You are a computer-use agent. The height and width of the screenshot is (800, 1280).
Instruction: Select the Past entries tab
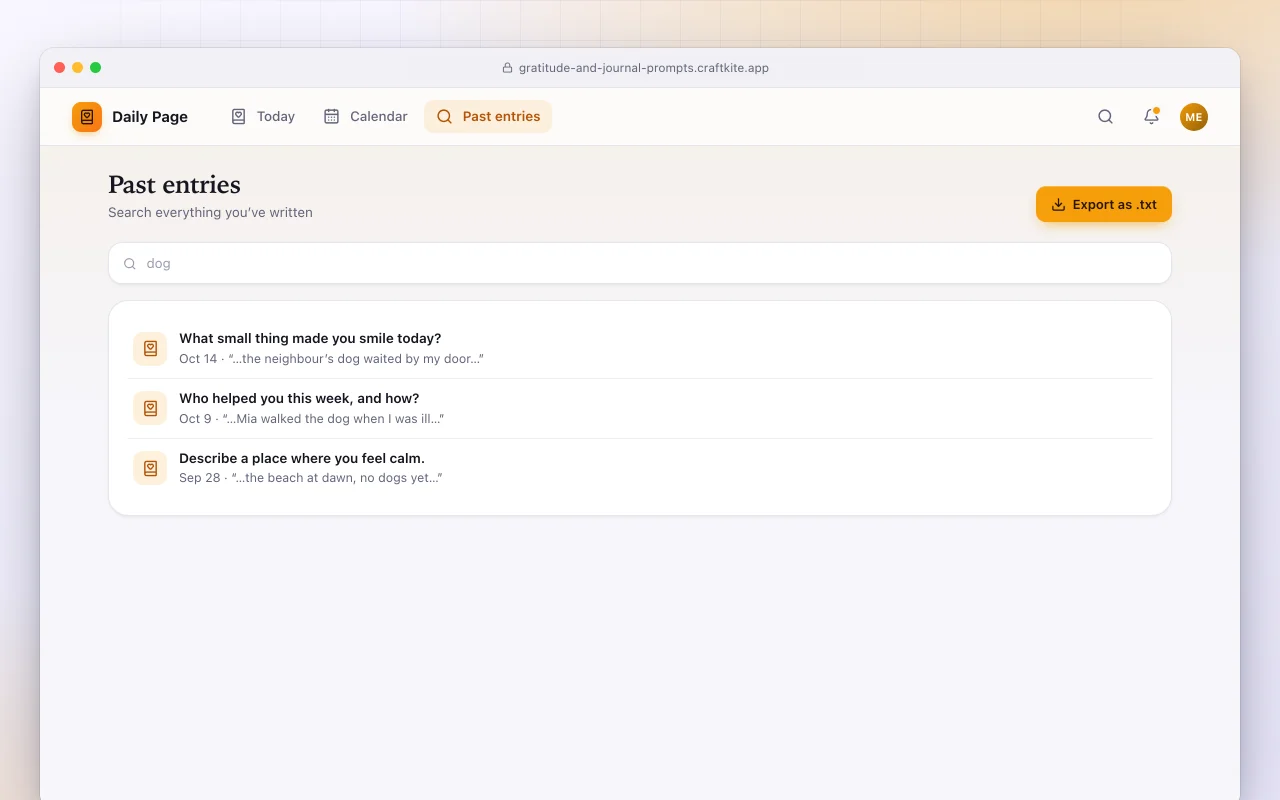(488, 117)
